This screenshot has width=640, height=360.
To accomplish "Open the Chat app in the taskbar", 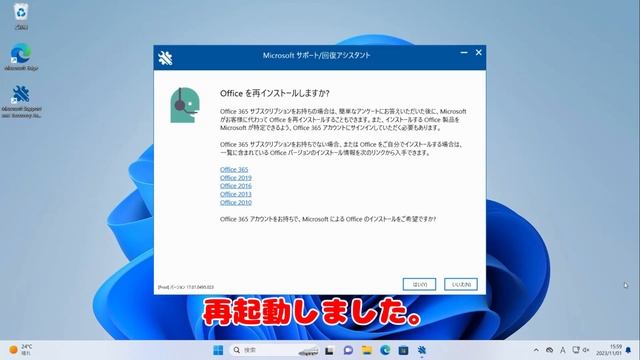I will 348,350.
